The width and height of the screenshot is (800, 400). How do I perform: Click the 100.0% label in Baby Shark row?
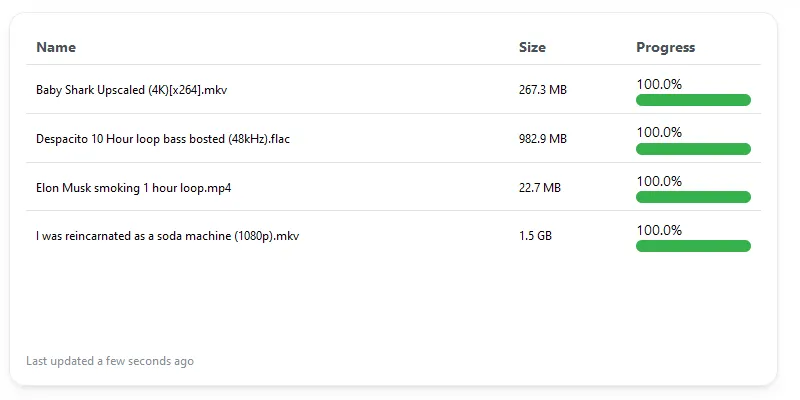tap(659, 84)
